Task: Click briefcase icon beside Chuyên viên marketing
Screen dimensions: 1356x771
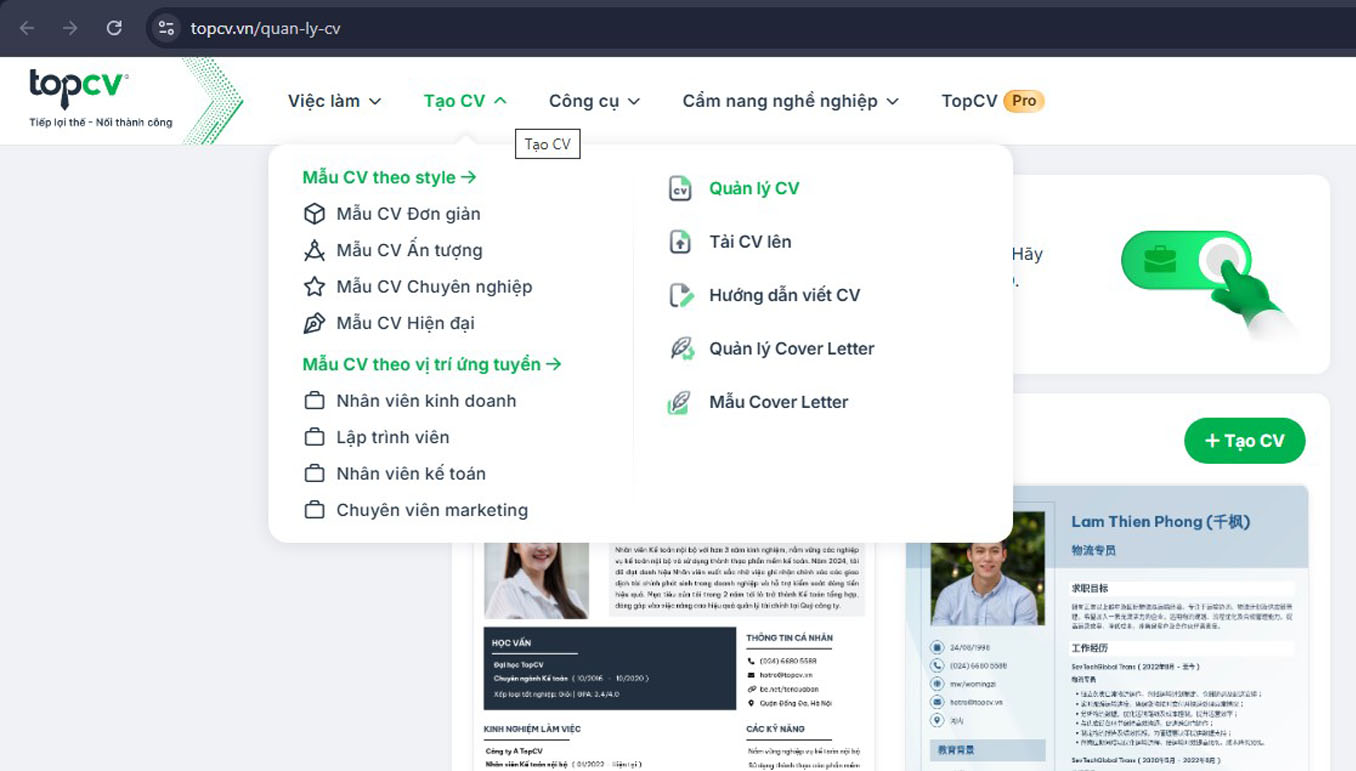Action: tap(314, 510)
